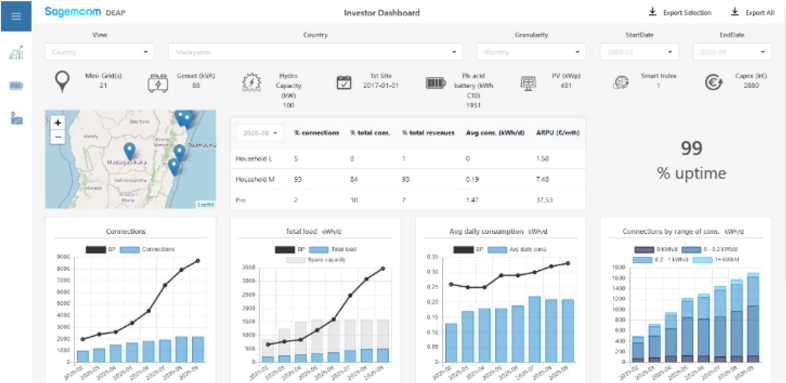
Task: Click the Total load kWh/d chart title
Action: pyautogui.click(x=315, y=231)
